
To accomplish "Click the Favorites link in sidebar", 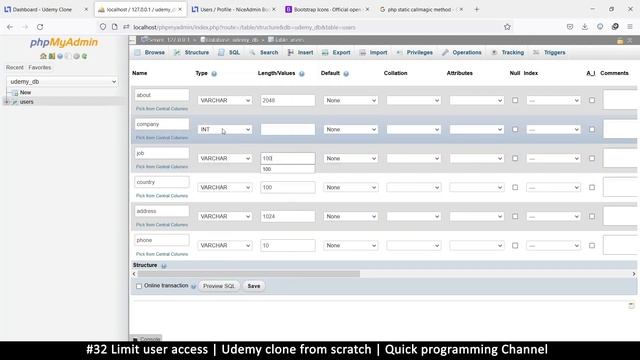I will coord(40,68).
